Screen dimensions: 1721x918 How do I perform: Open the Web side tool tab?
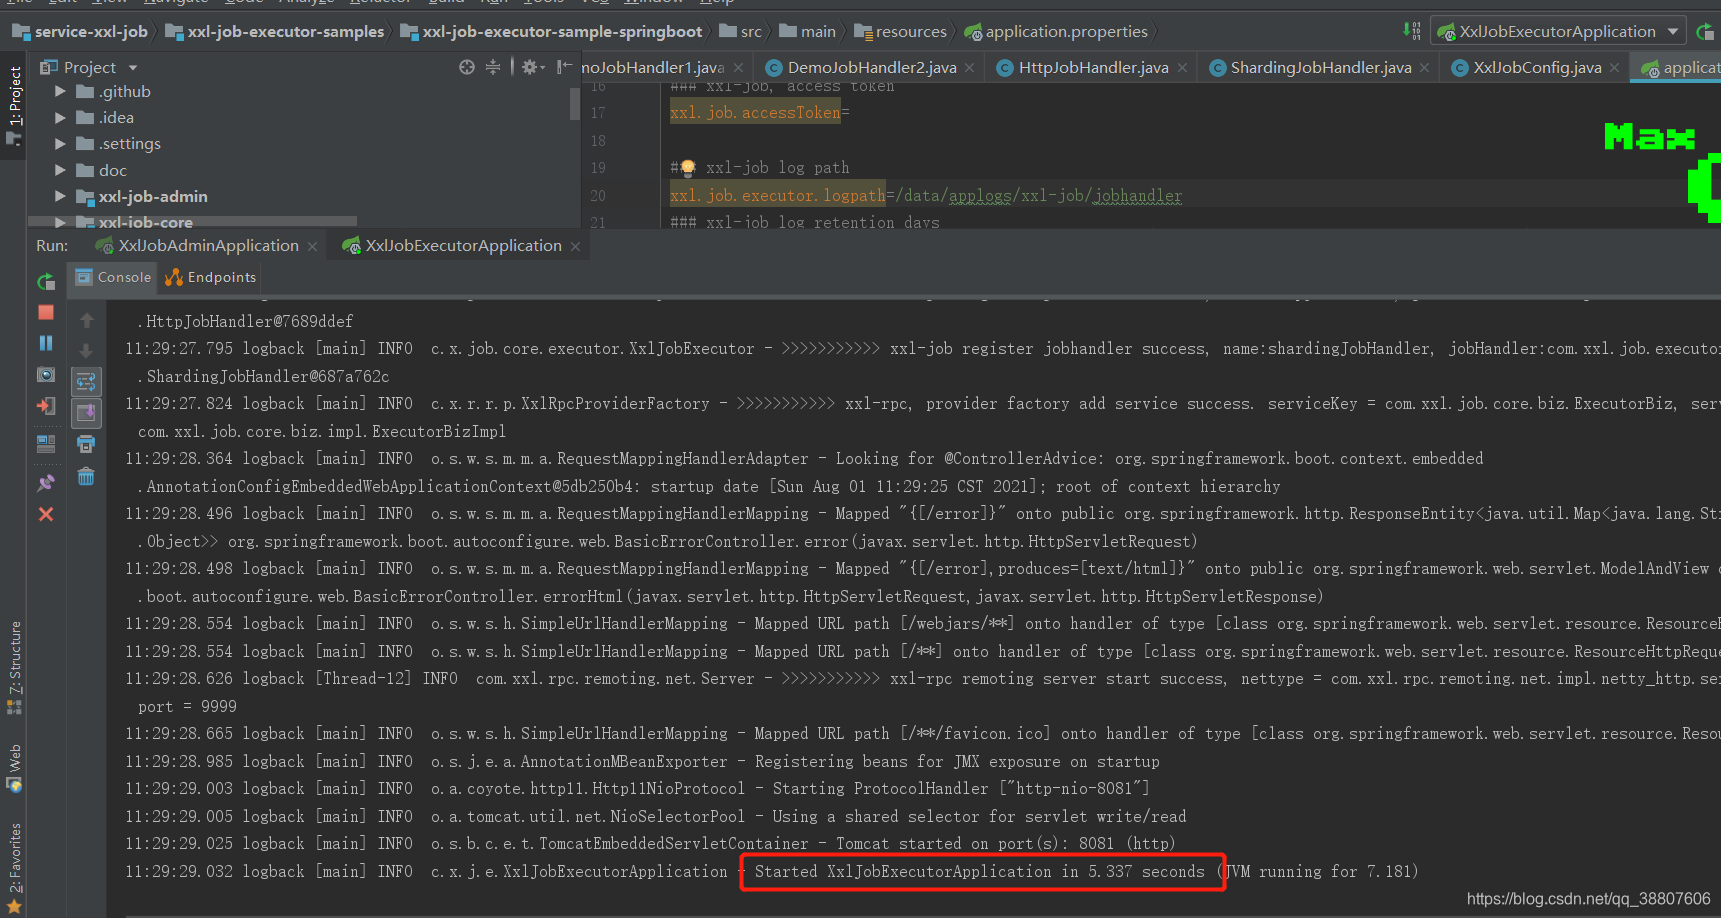pos(14,768)
